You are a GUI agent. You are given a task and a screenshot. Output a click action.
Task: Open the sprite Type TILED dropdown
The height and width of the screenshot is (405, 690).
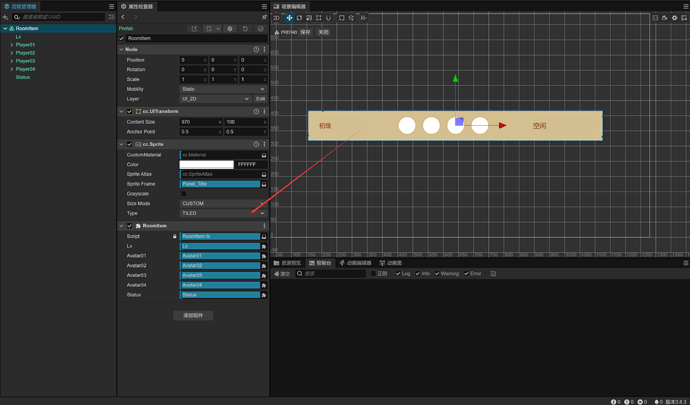[223, 213]
